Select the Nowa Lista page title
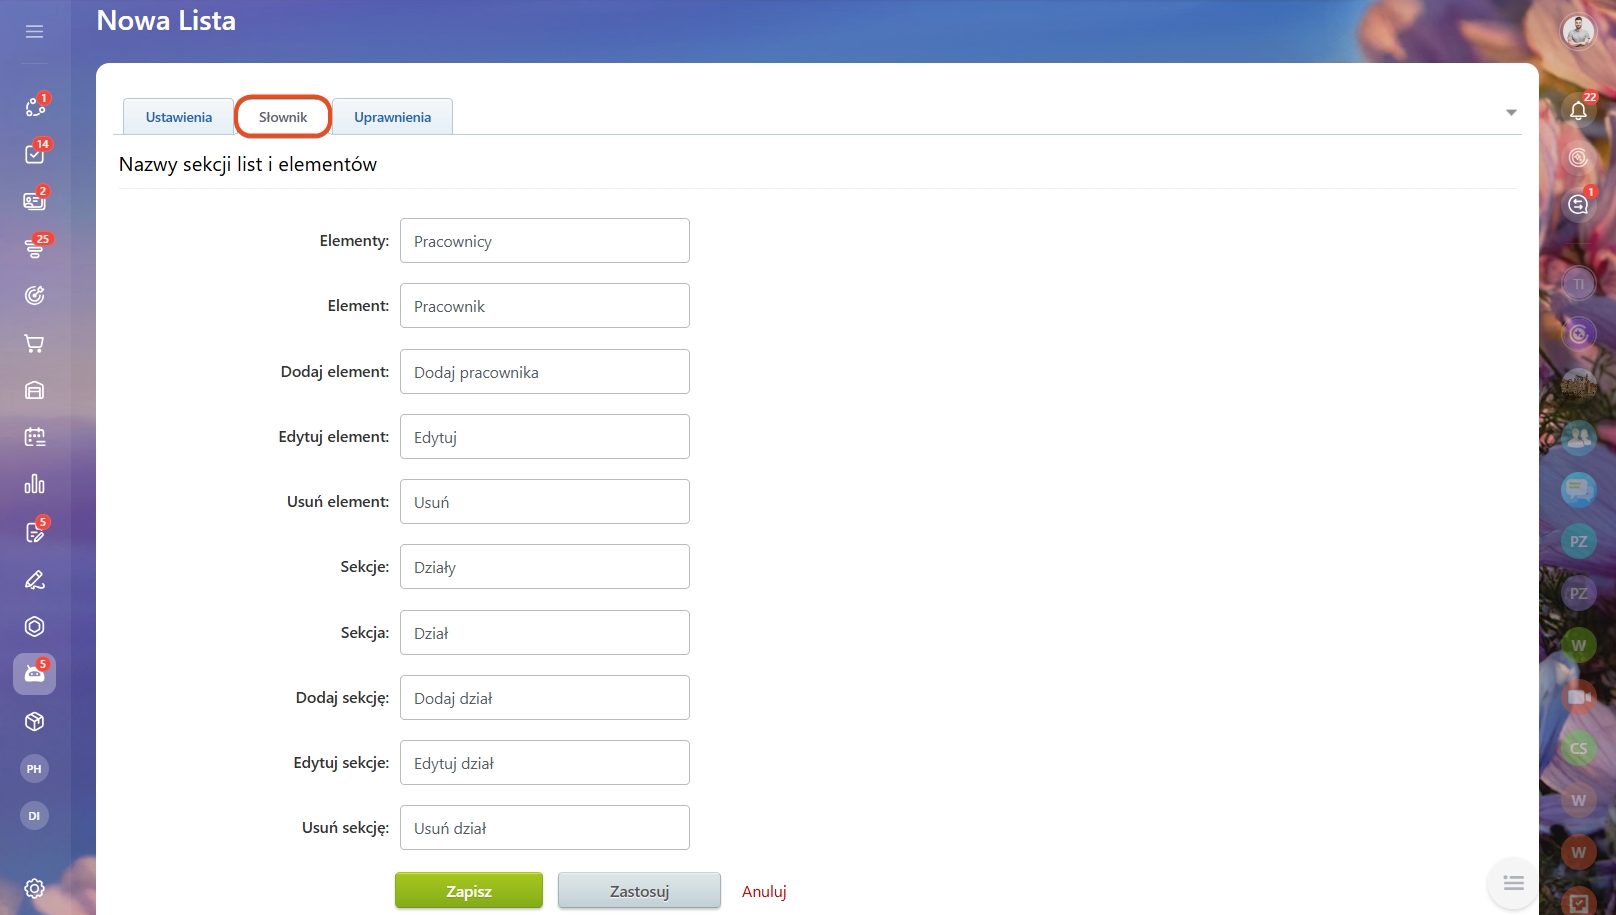The width and height of the screenshot is (1616, 915). click(x=166, y=21)
